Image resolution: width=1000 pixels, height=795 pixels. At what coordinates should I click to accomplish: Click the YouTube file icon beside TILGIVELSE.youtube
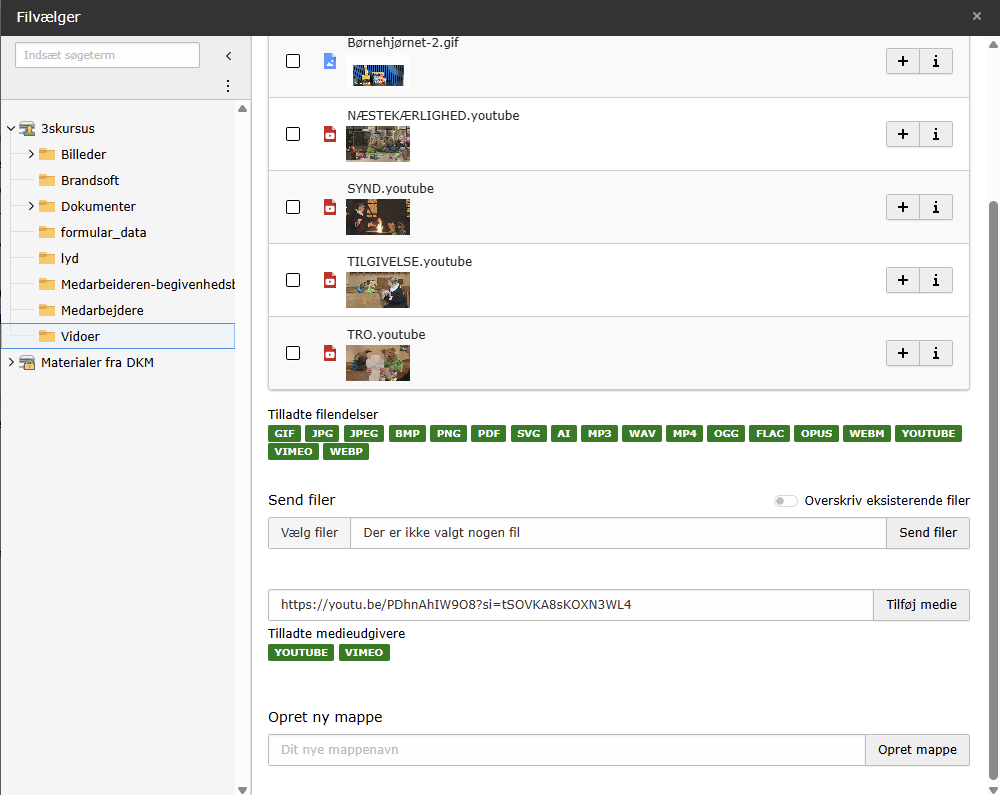click(330, 280)
